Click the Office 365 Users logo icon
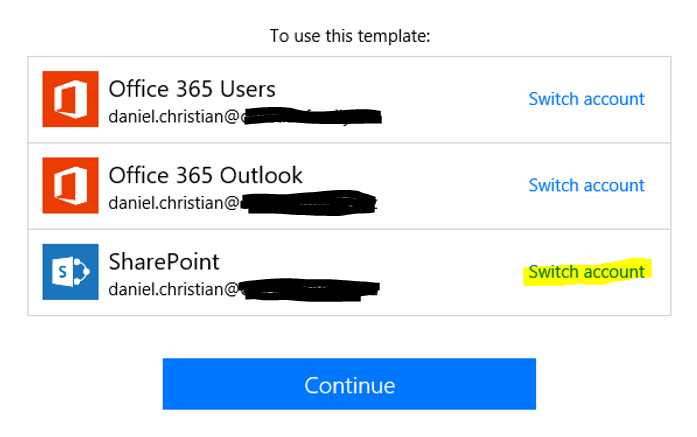 pyautogui.click(x=70, y=99)
